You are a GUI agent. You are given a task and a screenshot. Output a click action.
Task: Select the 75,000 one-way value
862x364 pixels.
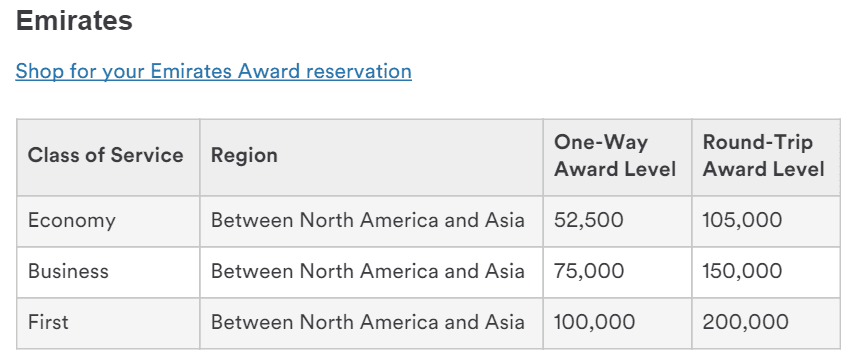coord(589,272)
